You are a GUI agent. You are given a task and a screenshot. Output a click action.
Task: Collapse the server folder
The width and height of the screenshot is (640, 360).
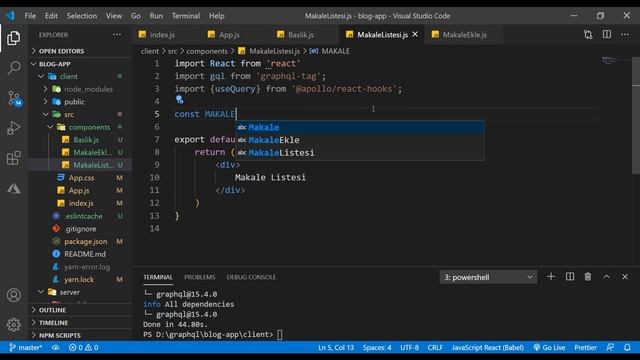click(x=79, y=292)
